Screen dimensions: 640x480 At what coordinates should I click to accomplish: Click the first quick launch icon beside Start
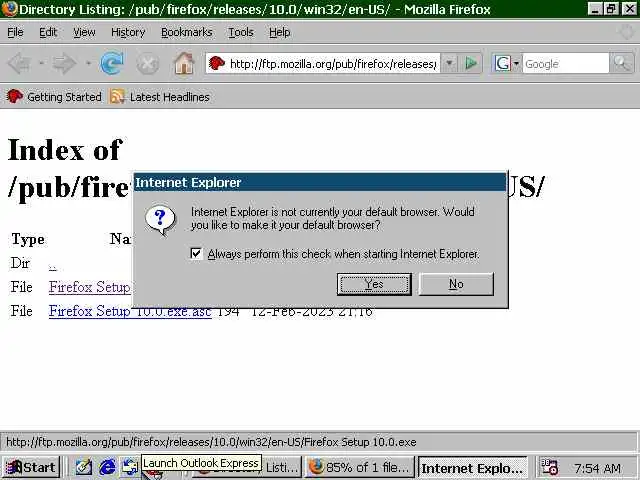[x=84, y=467]
